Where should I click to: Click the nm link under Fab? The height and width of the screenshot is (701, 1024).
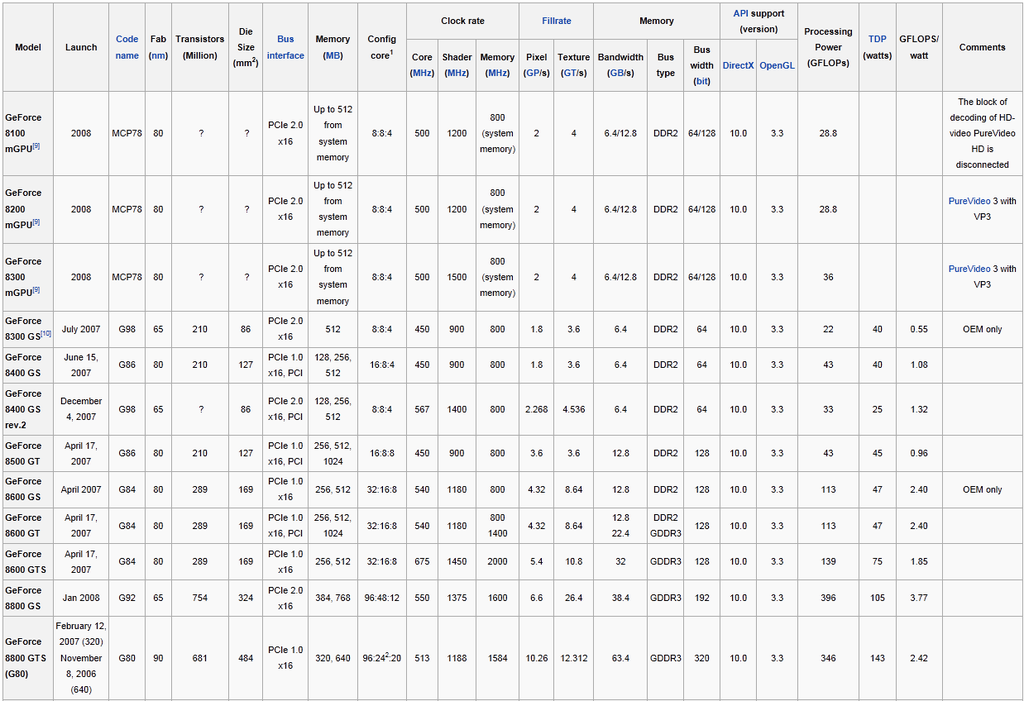point(158,56)
